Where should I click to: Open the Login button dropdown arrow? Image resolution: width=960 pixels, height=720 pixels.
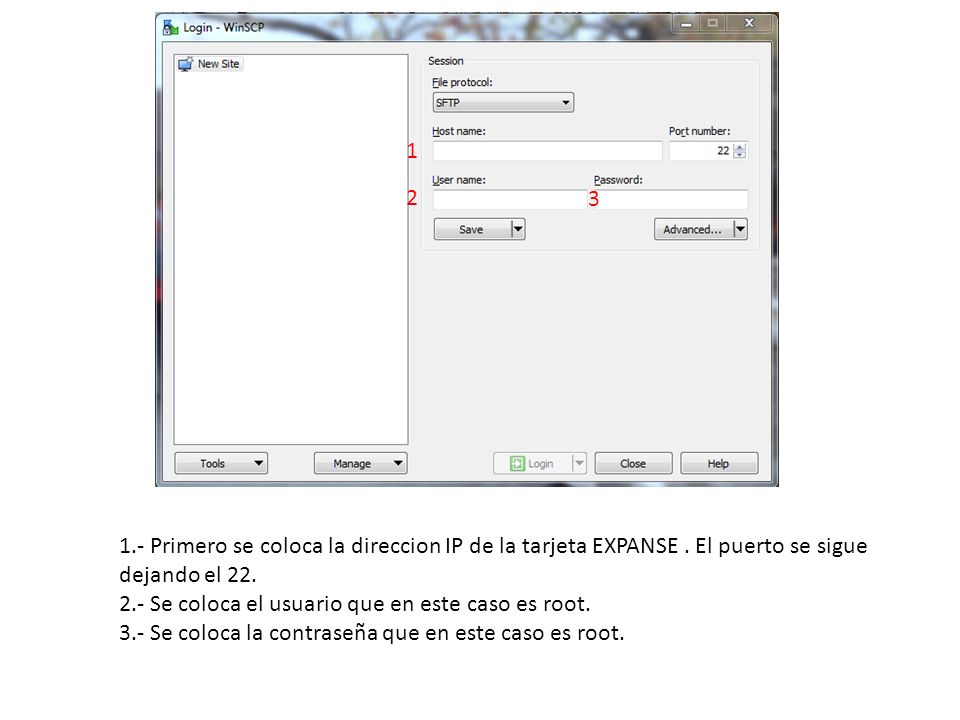579,463
